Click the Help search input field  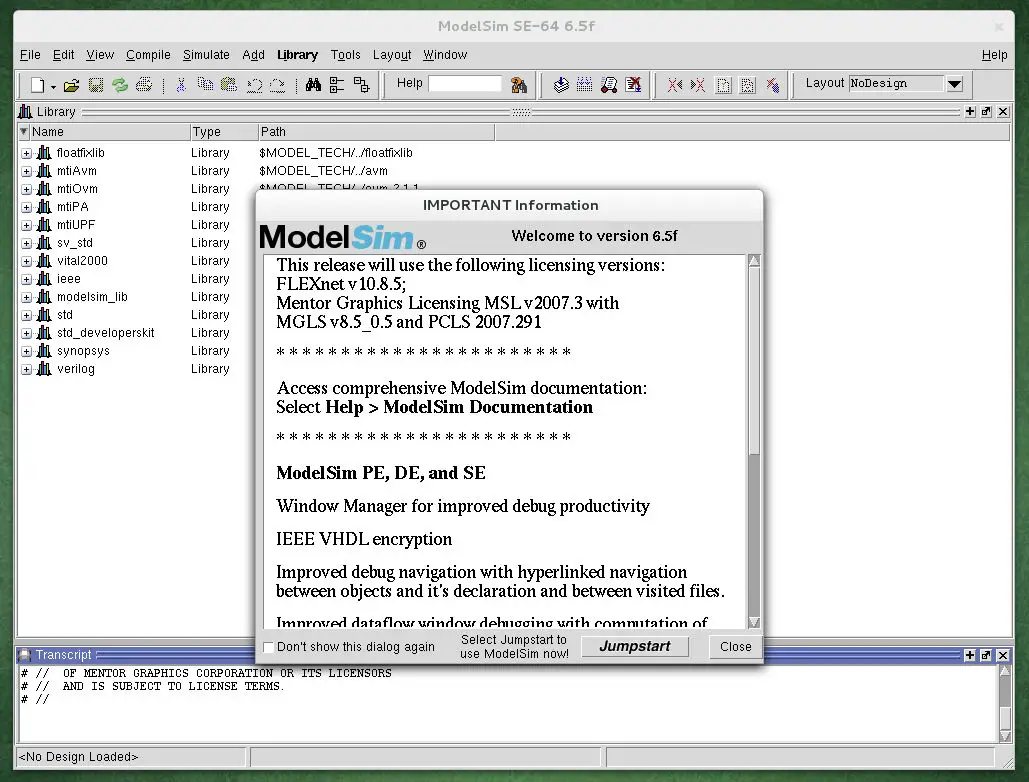tap(465, 84)
